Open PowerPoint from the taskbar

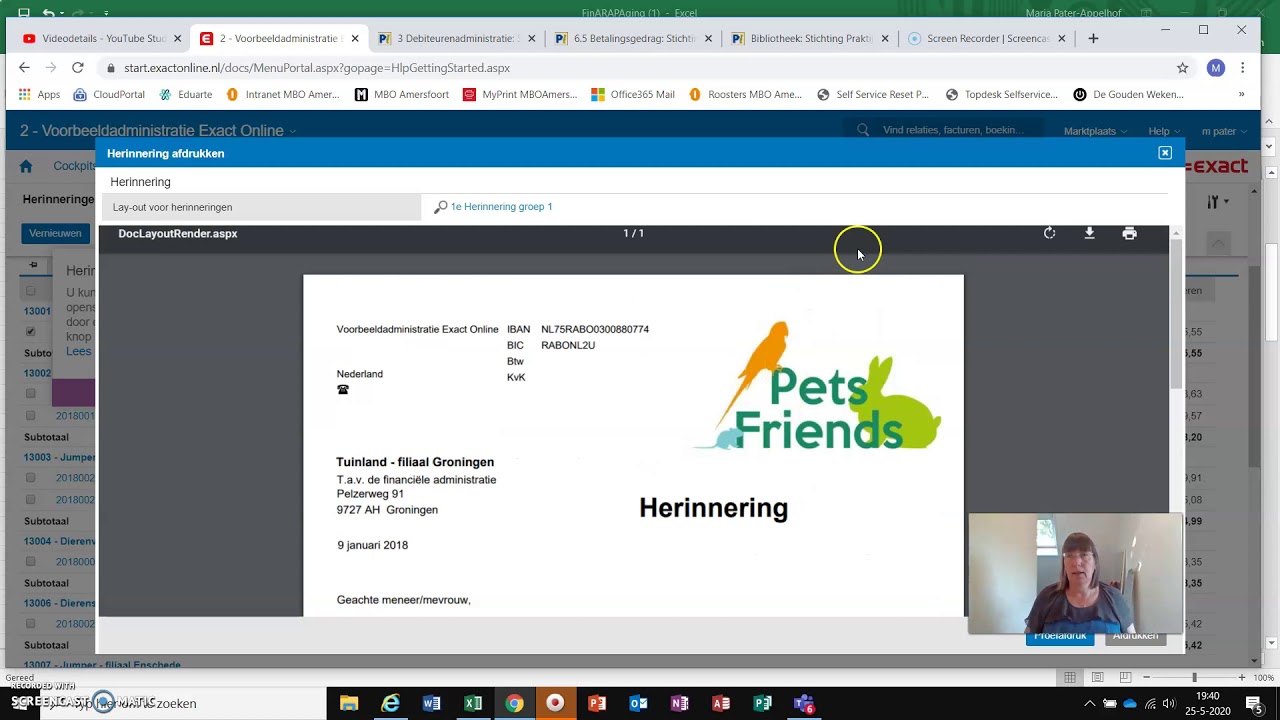(x=597, y=703)
